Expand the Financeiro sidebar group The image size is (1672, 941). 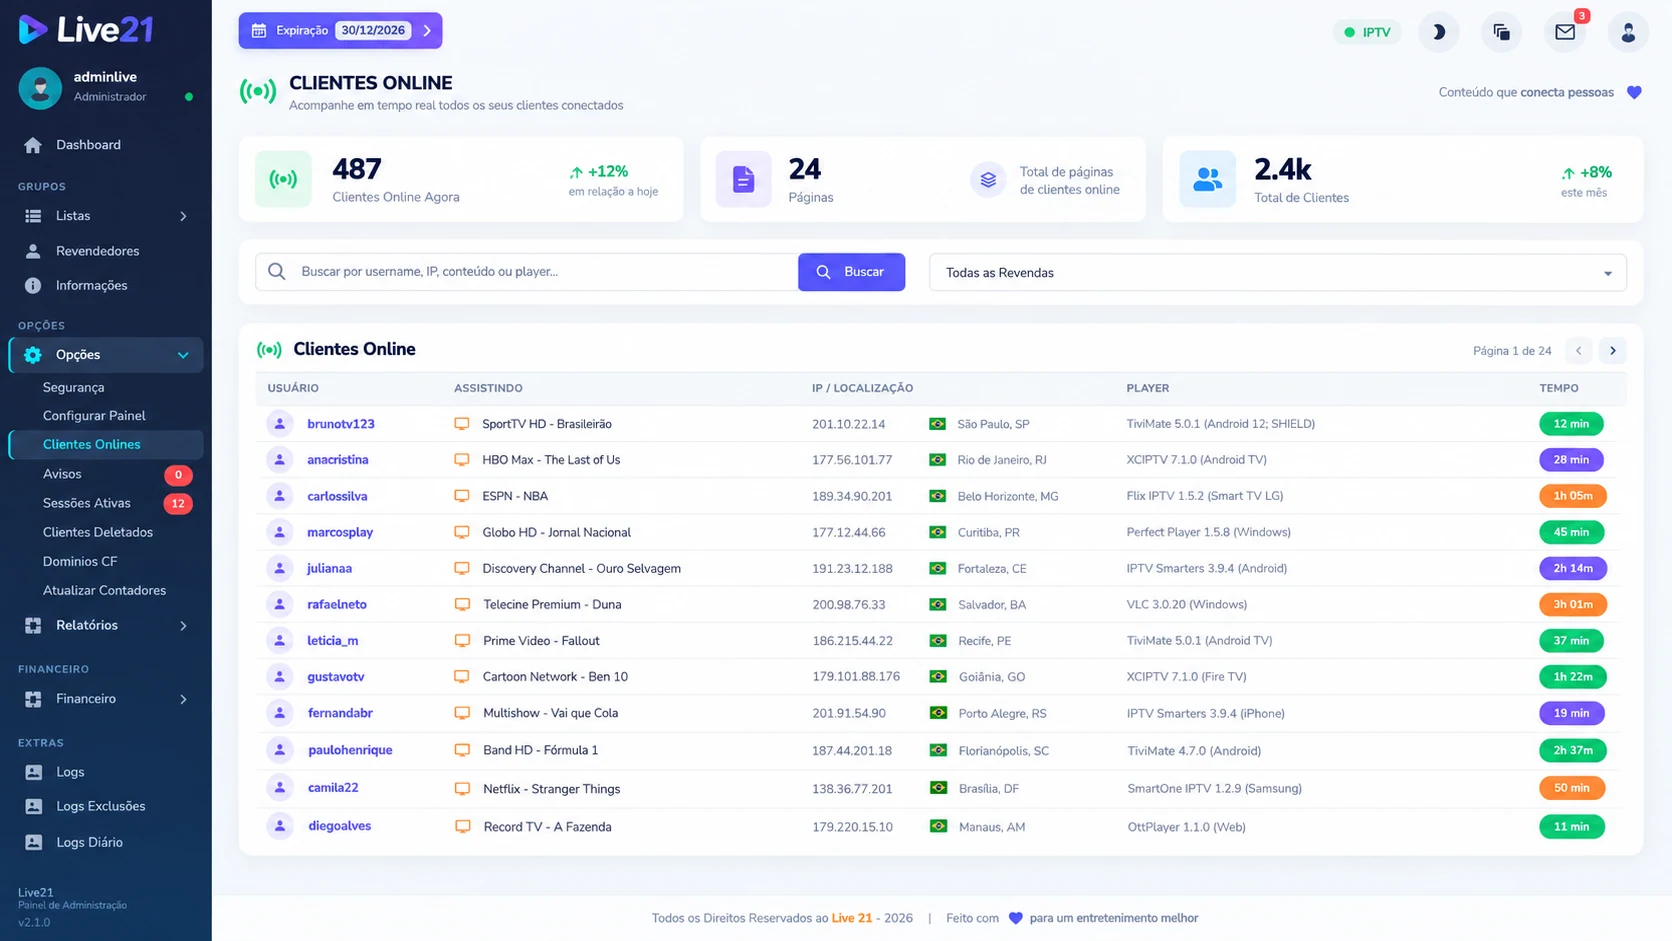106,699
